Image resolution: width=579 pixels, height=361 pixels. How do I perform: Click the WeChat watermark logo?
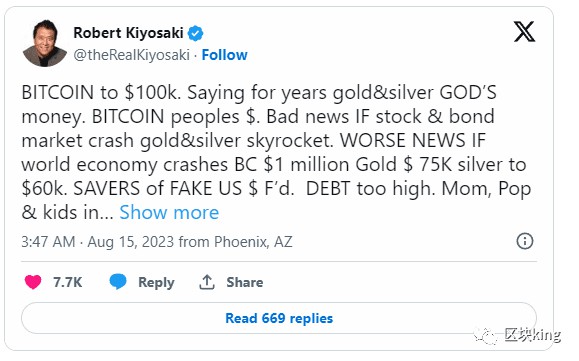(x=486, y=336)
